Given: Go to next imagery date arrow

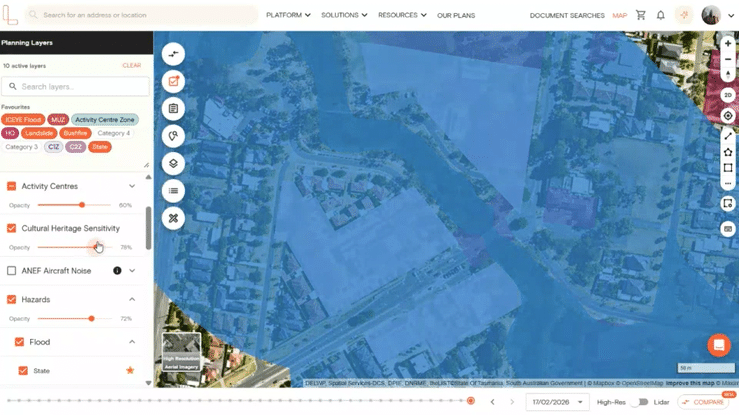Looking at the screenshot, I should (x=512, y=402).
